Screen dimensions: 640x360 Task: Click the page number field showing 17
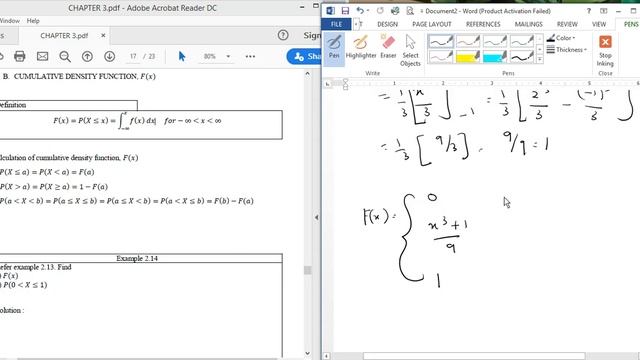click(x=133, y=56)
